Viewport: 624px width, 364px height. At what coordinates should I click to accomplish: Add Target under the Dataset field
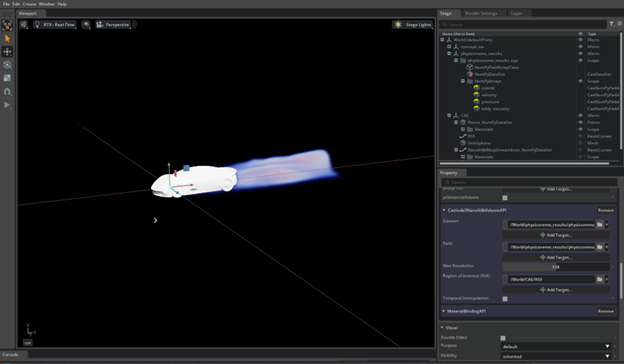pyautogui.click(x=556, y=235)
